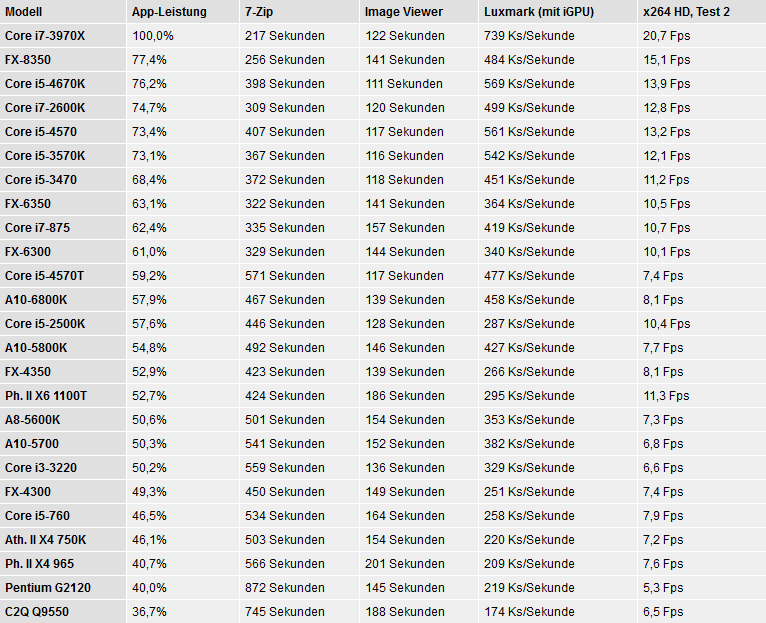Select the A10-6800K row label
The image size is (766, 623).
pos(36,300)
